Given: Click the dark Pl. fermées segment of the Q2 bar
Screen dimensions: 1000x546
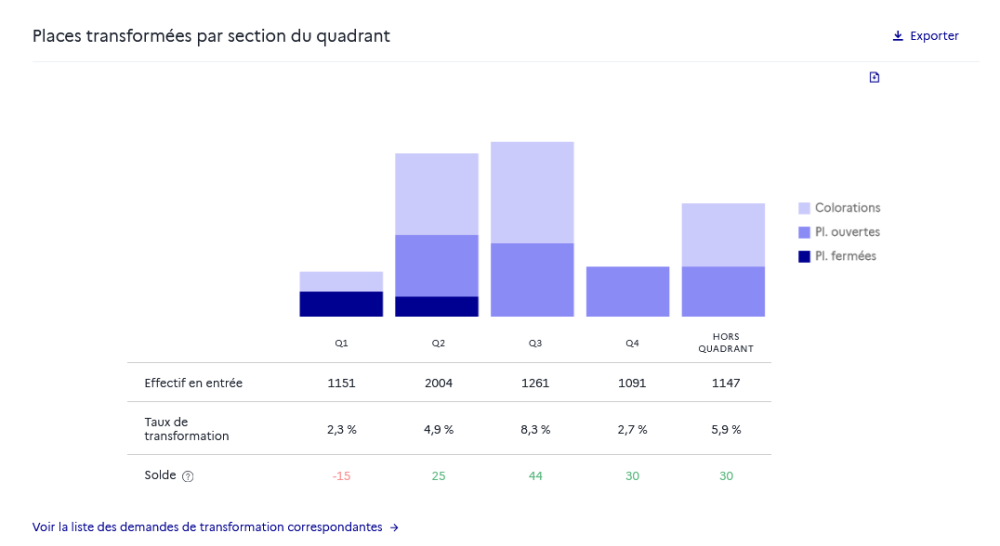Looking at the screenshot, I should 436,306.
